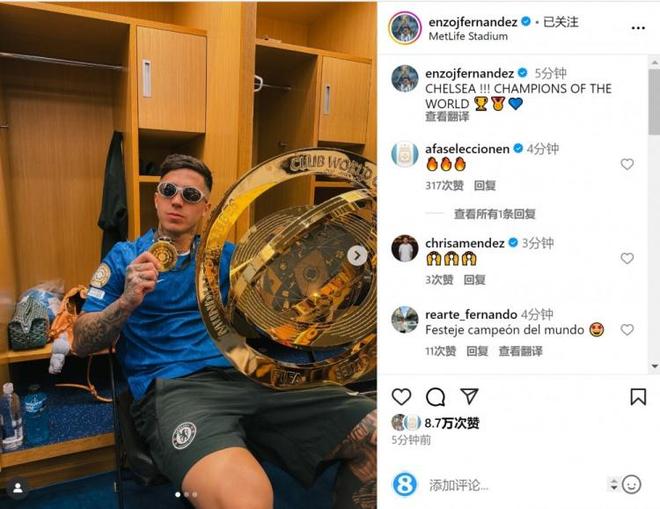Viewport: 660px width, 509px height.
Task: Click the comments scrollbar down arrow
Action: coord(655,366)
